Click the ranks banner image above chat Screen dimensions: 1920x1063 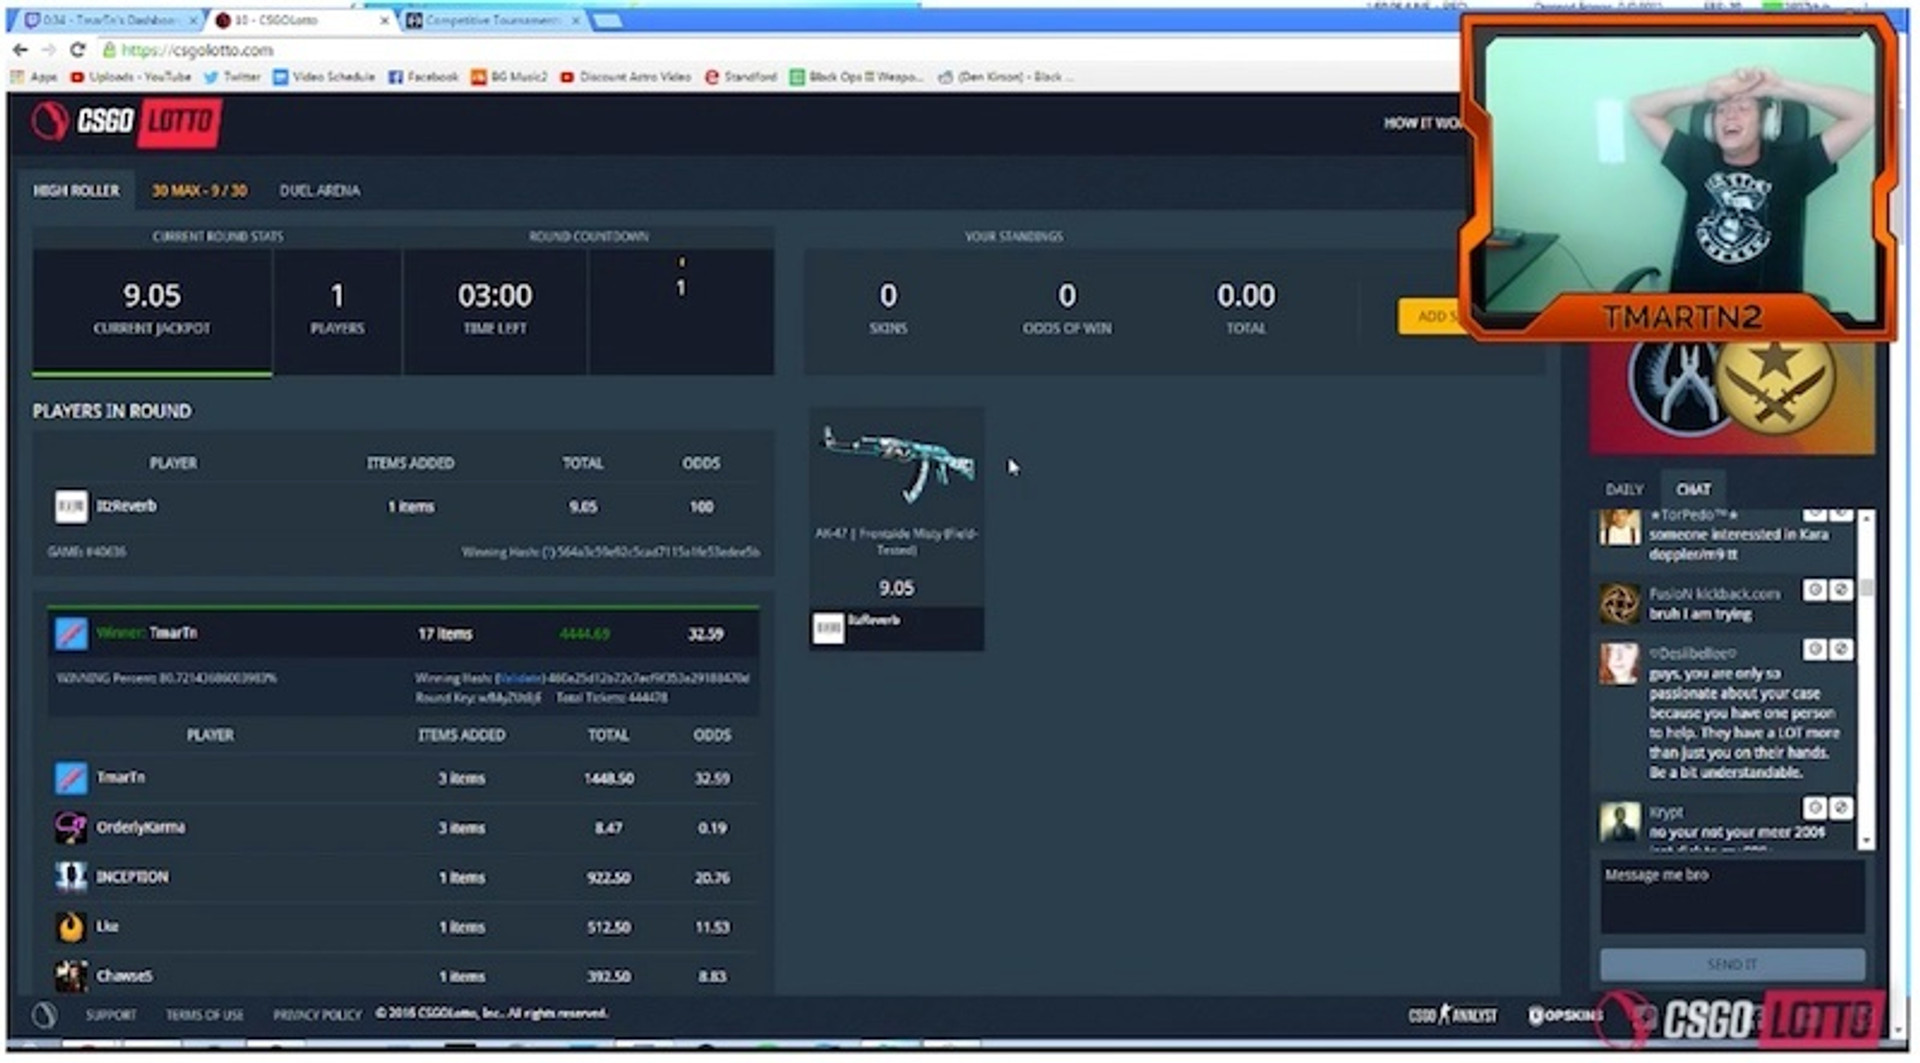[x=1732, y=398]
